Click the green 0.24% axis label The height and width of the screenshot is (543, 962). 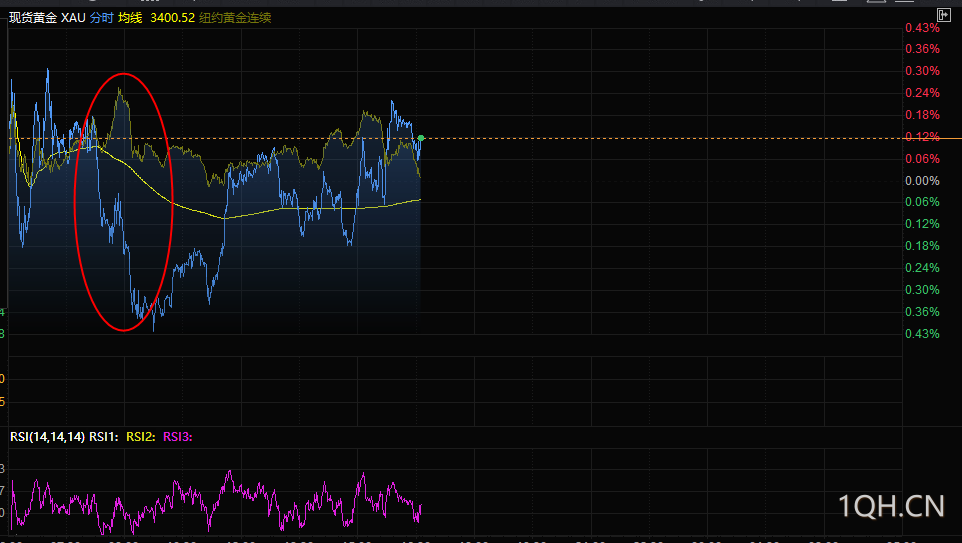coord(922,268)
